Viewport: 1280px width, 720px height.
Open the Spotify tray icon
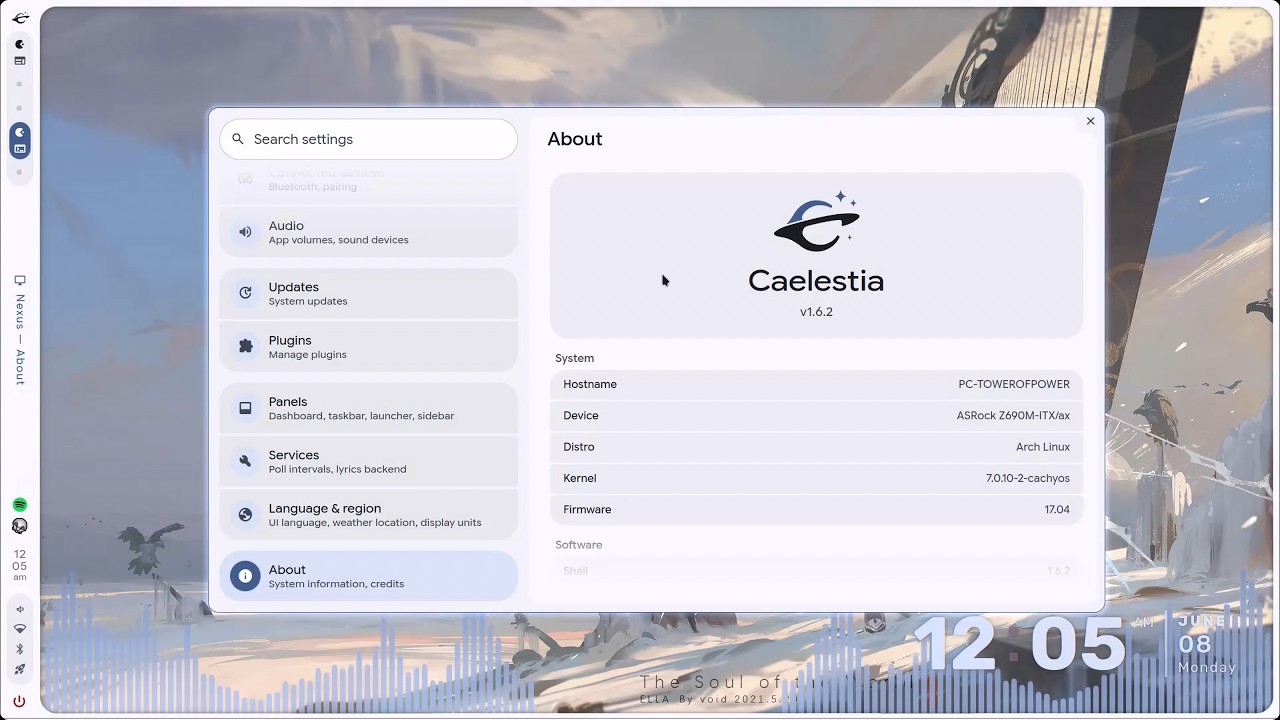point(19,505)
